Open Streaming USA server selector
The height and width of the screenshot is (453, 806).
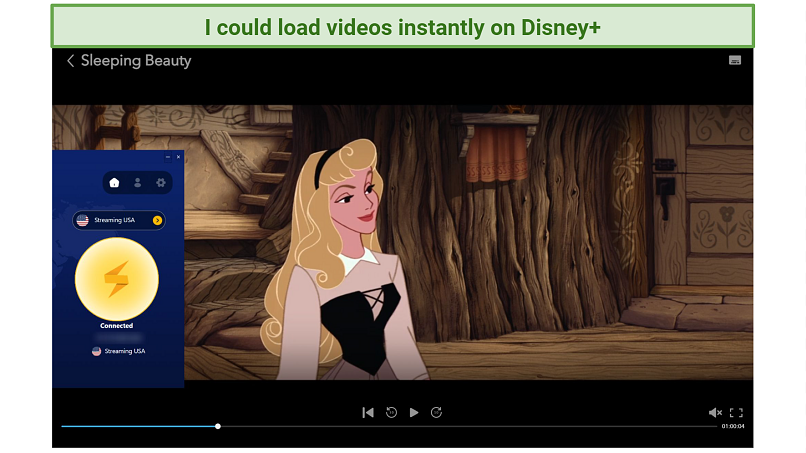click(x=119, y=220)
